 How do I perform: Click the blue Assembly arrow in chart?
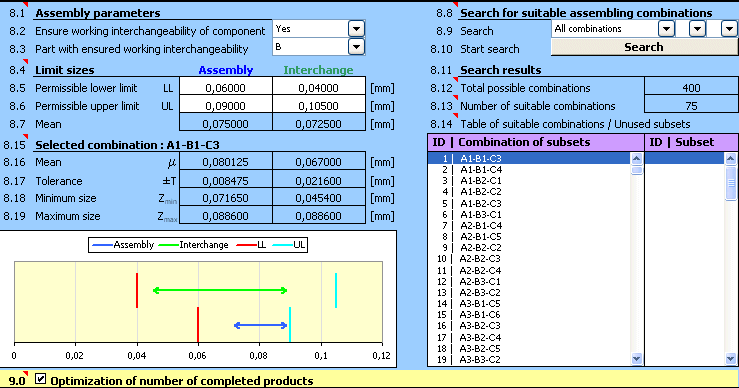pos(260,325)
